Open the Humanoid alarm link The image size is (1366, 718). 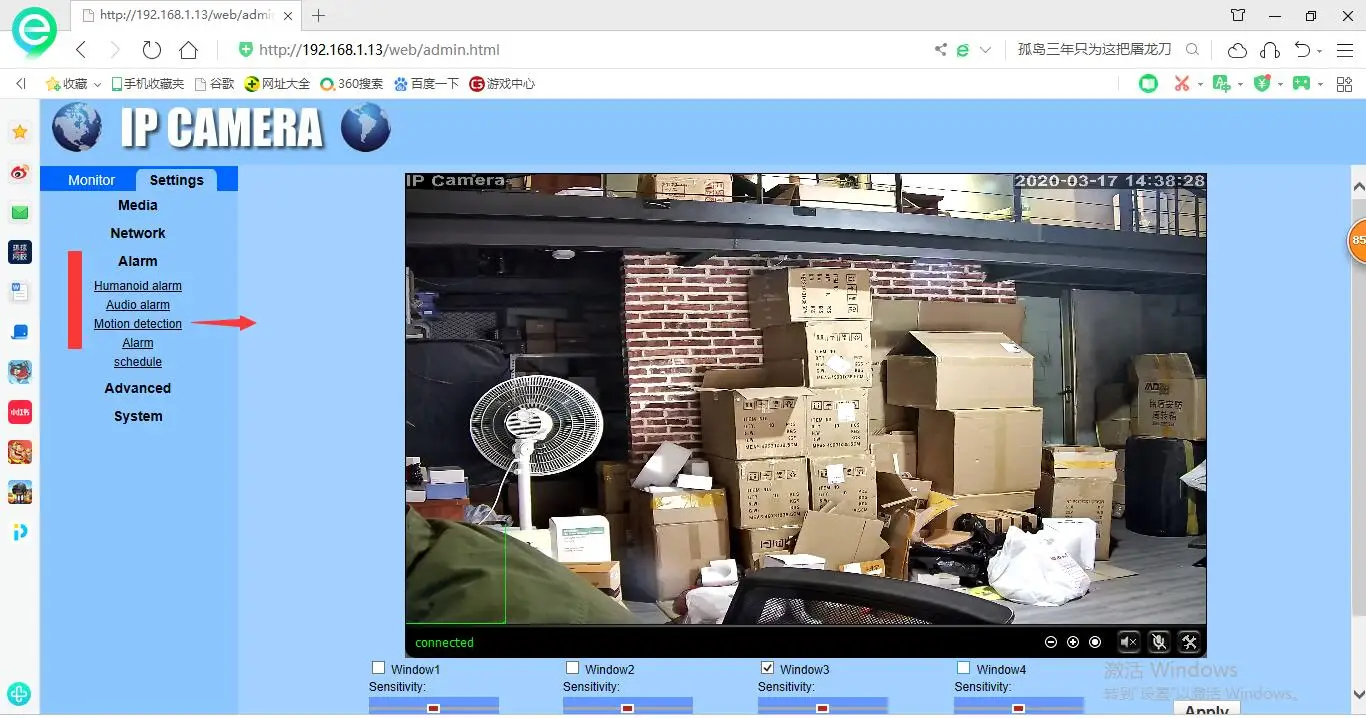(x=138, y=286)
